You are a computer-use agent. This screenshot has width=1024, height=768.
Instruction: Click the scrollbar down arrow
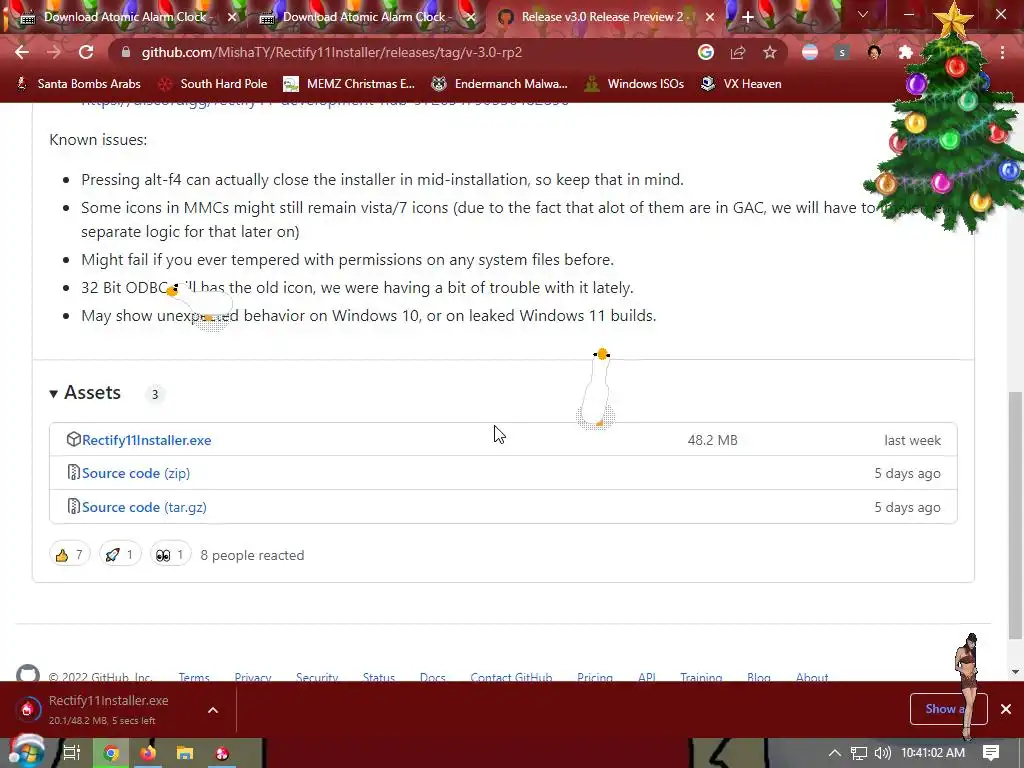tap(1015, 672)
